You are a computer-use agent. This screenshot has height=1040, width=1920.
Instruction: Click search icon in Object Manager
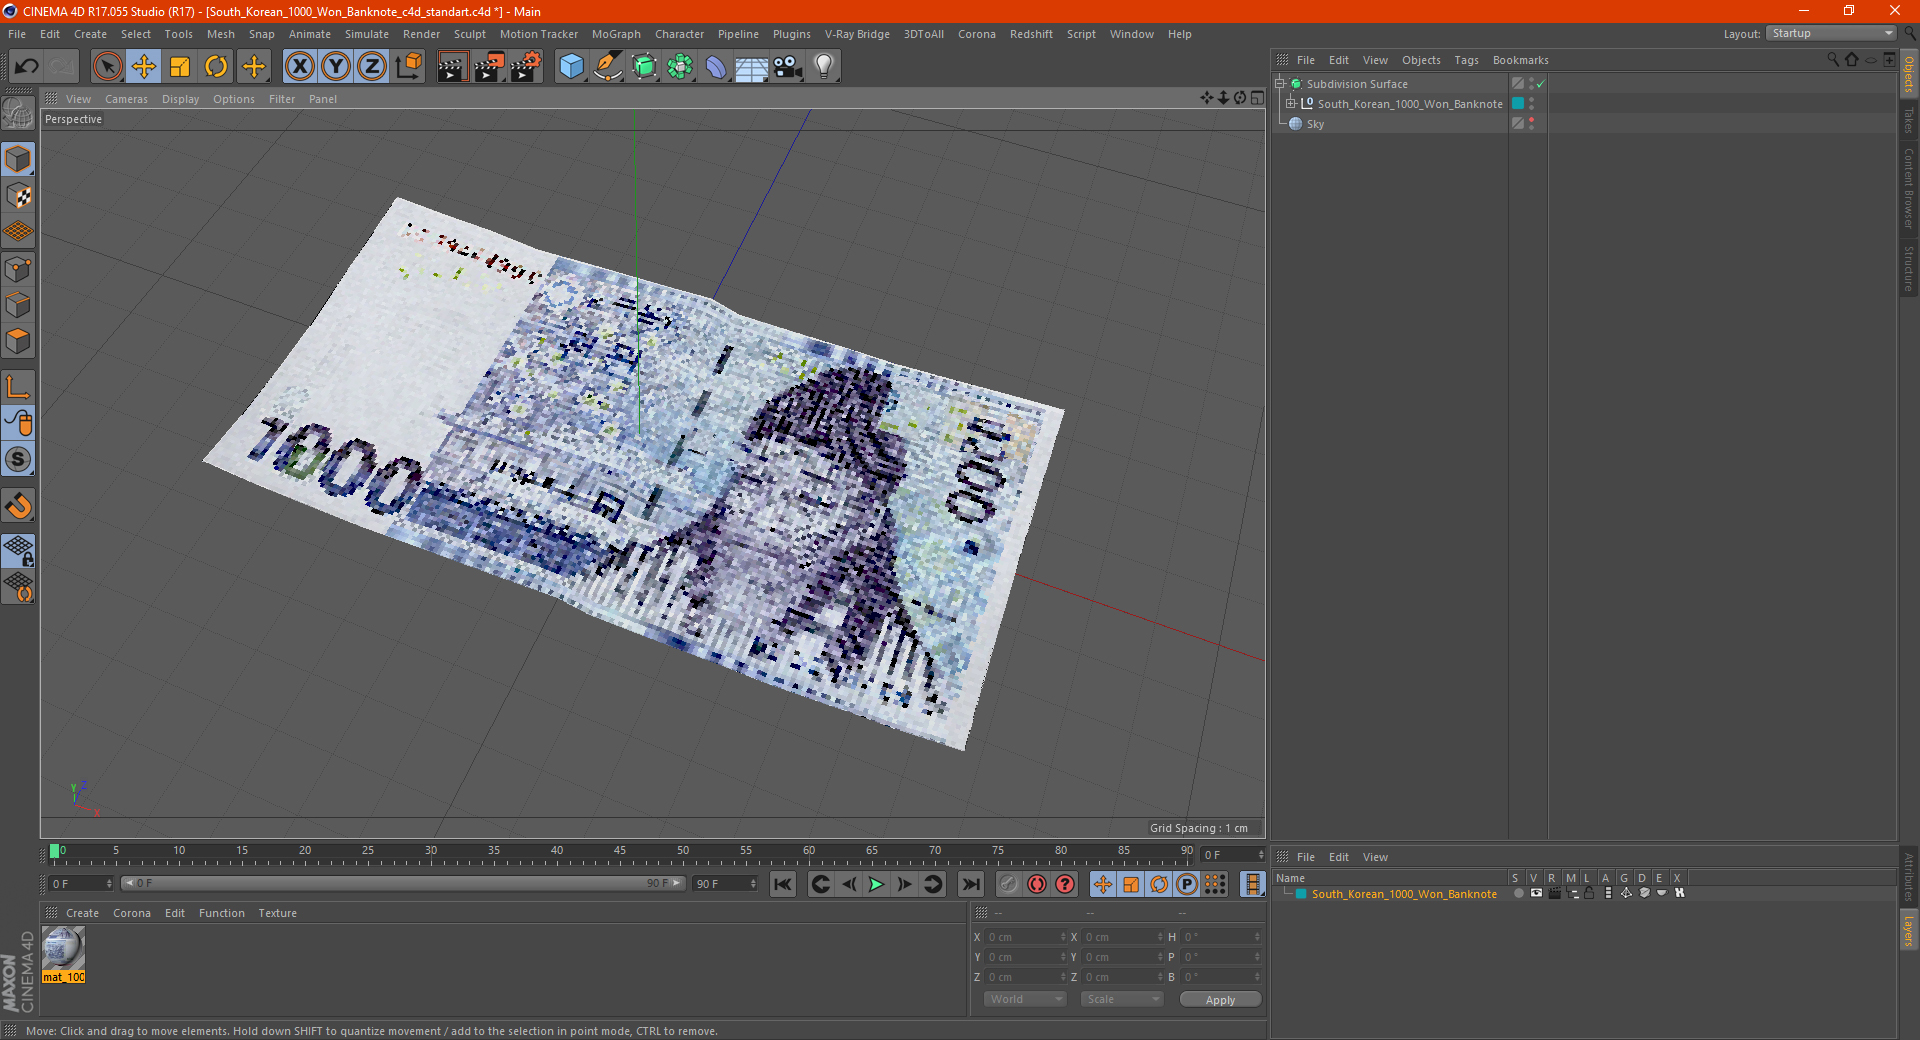coord(1833,60)
